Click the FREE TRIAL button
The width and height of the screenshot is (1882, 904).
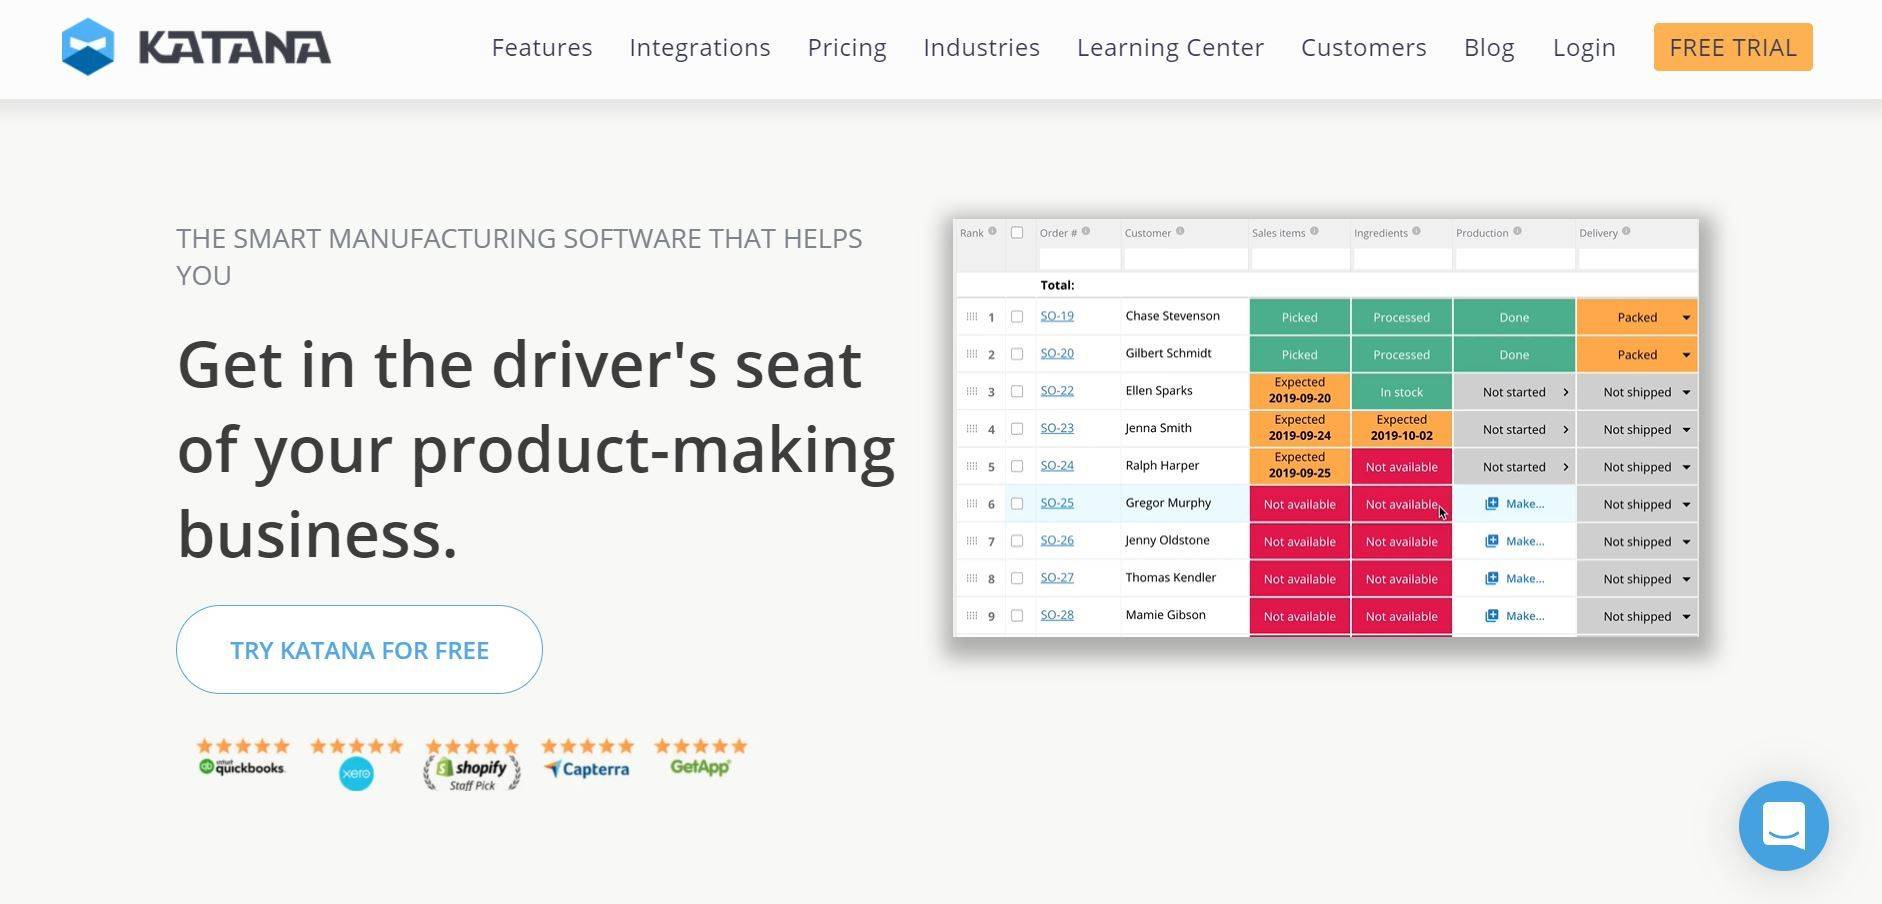[x=1733, y=47]
